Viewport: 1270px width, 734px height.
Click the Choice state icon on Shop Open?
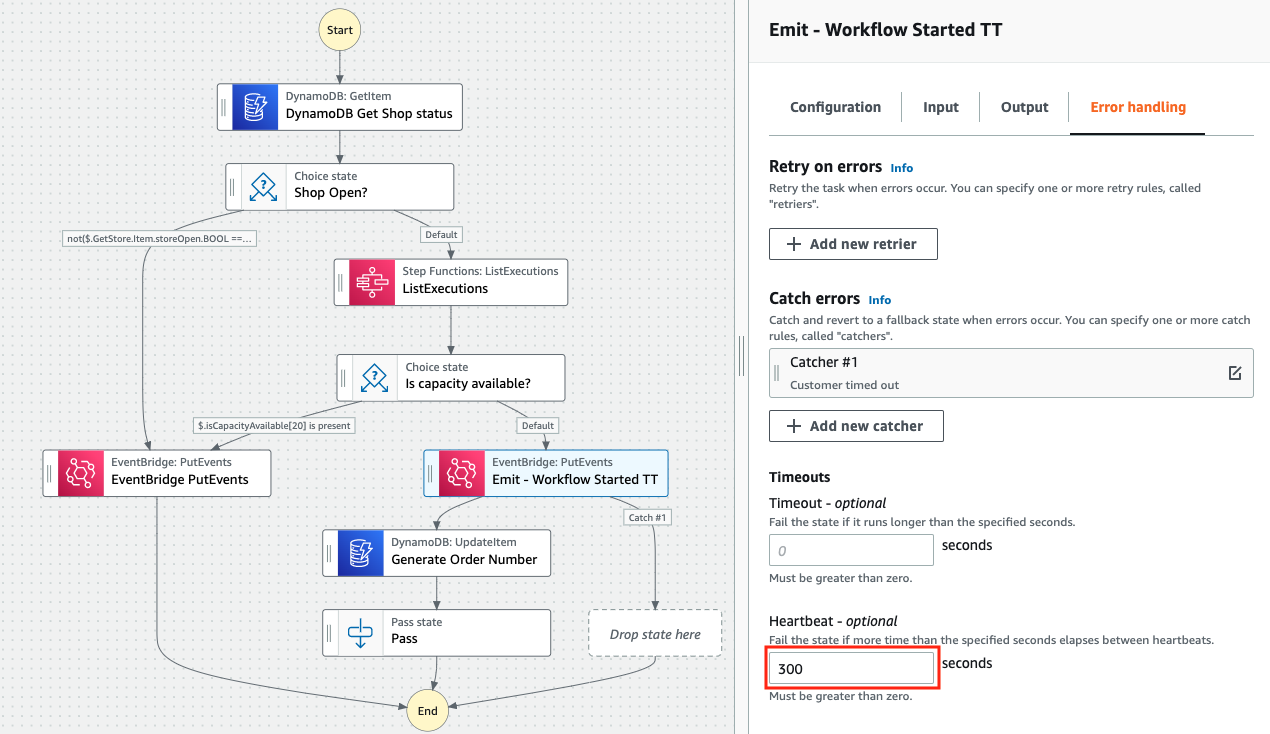tap(262, 186)
